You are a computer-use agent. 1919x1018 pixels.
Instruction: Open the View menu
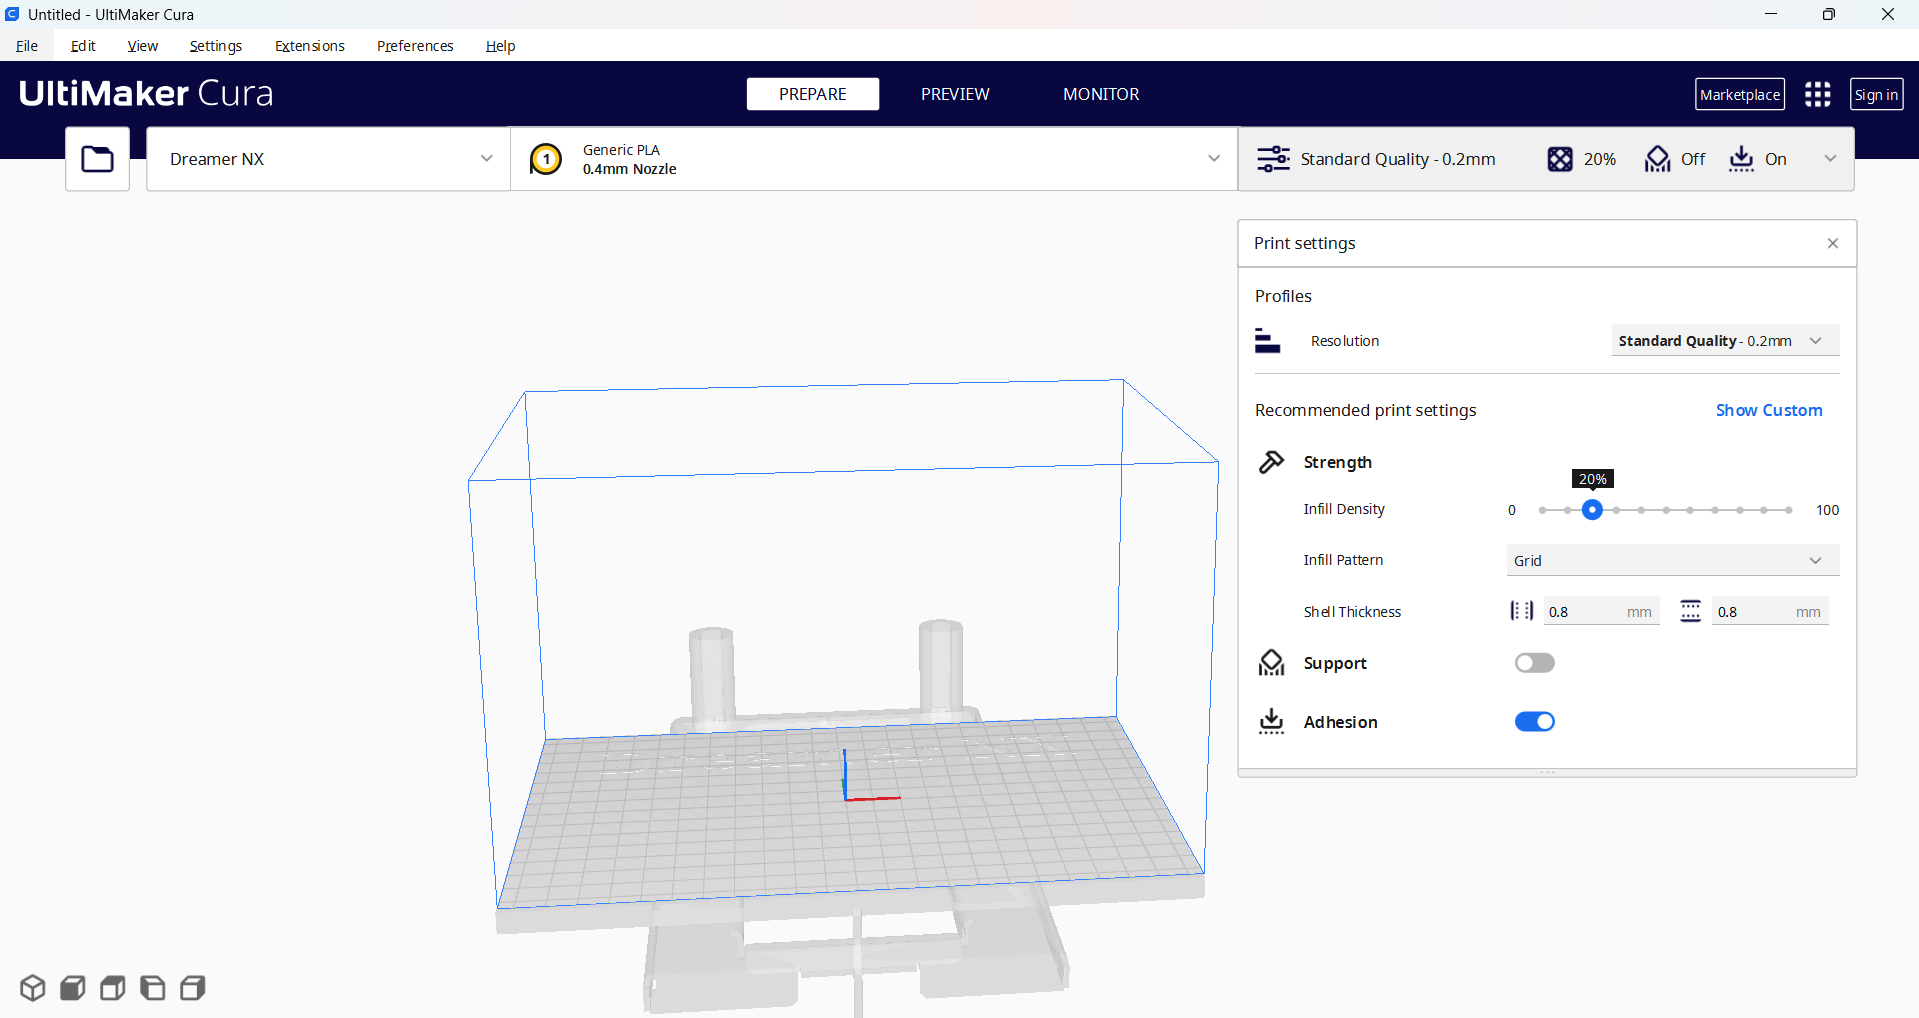pos(142,46)
